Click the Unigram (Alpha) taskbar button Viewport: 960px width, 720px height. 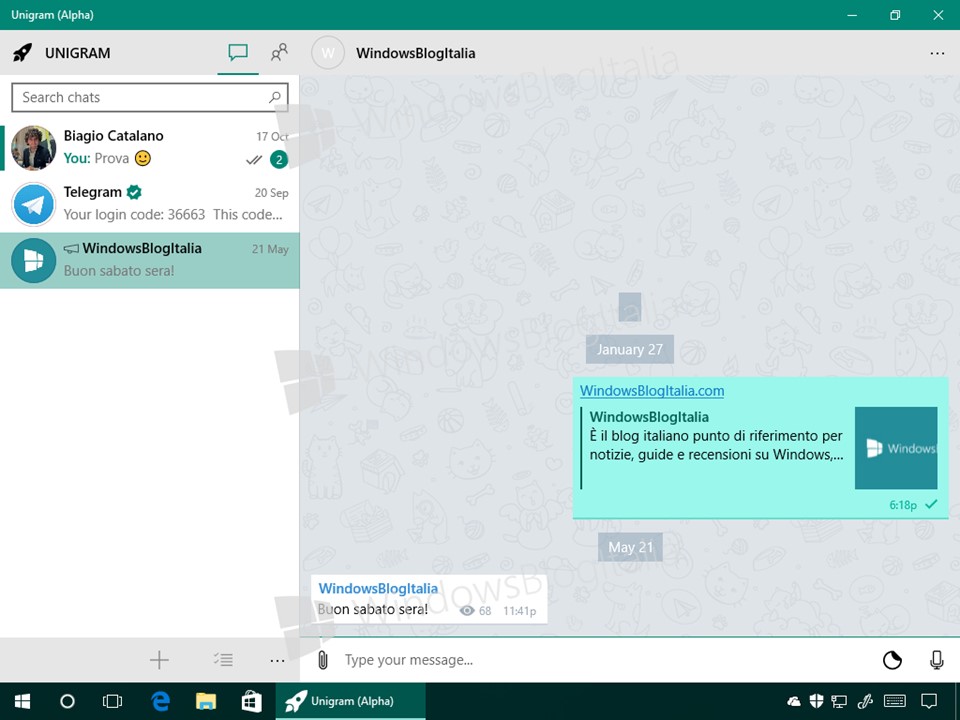(350, 701)
